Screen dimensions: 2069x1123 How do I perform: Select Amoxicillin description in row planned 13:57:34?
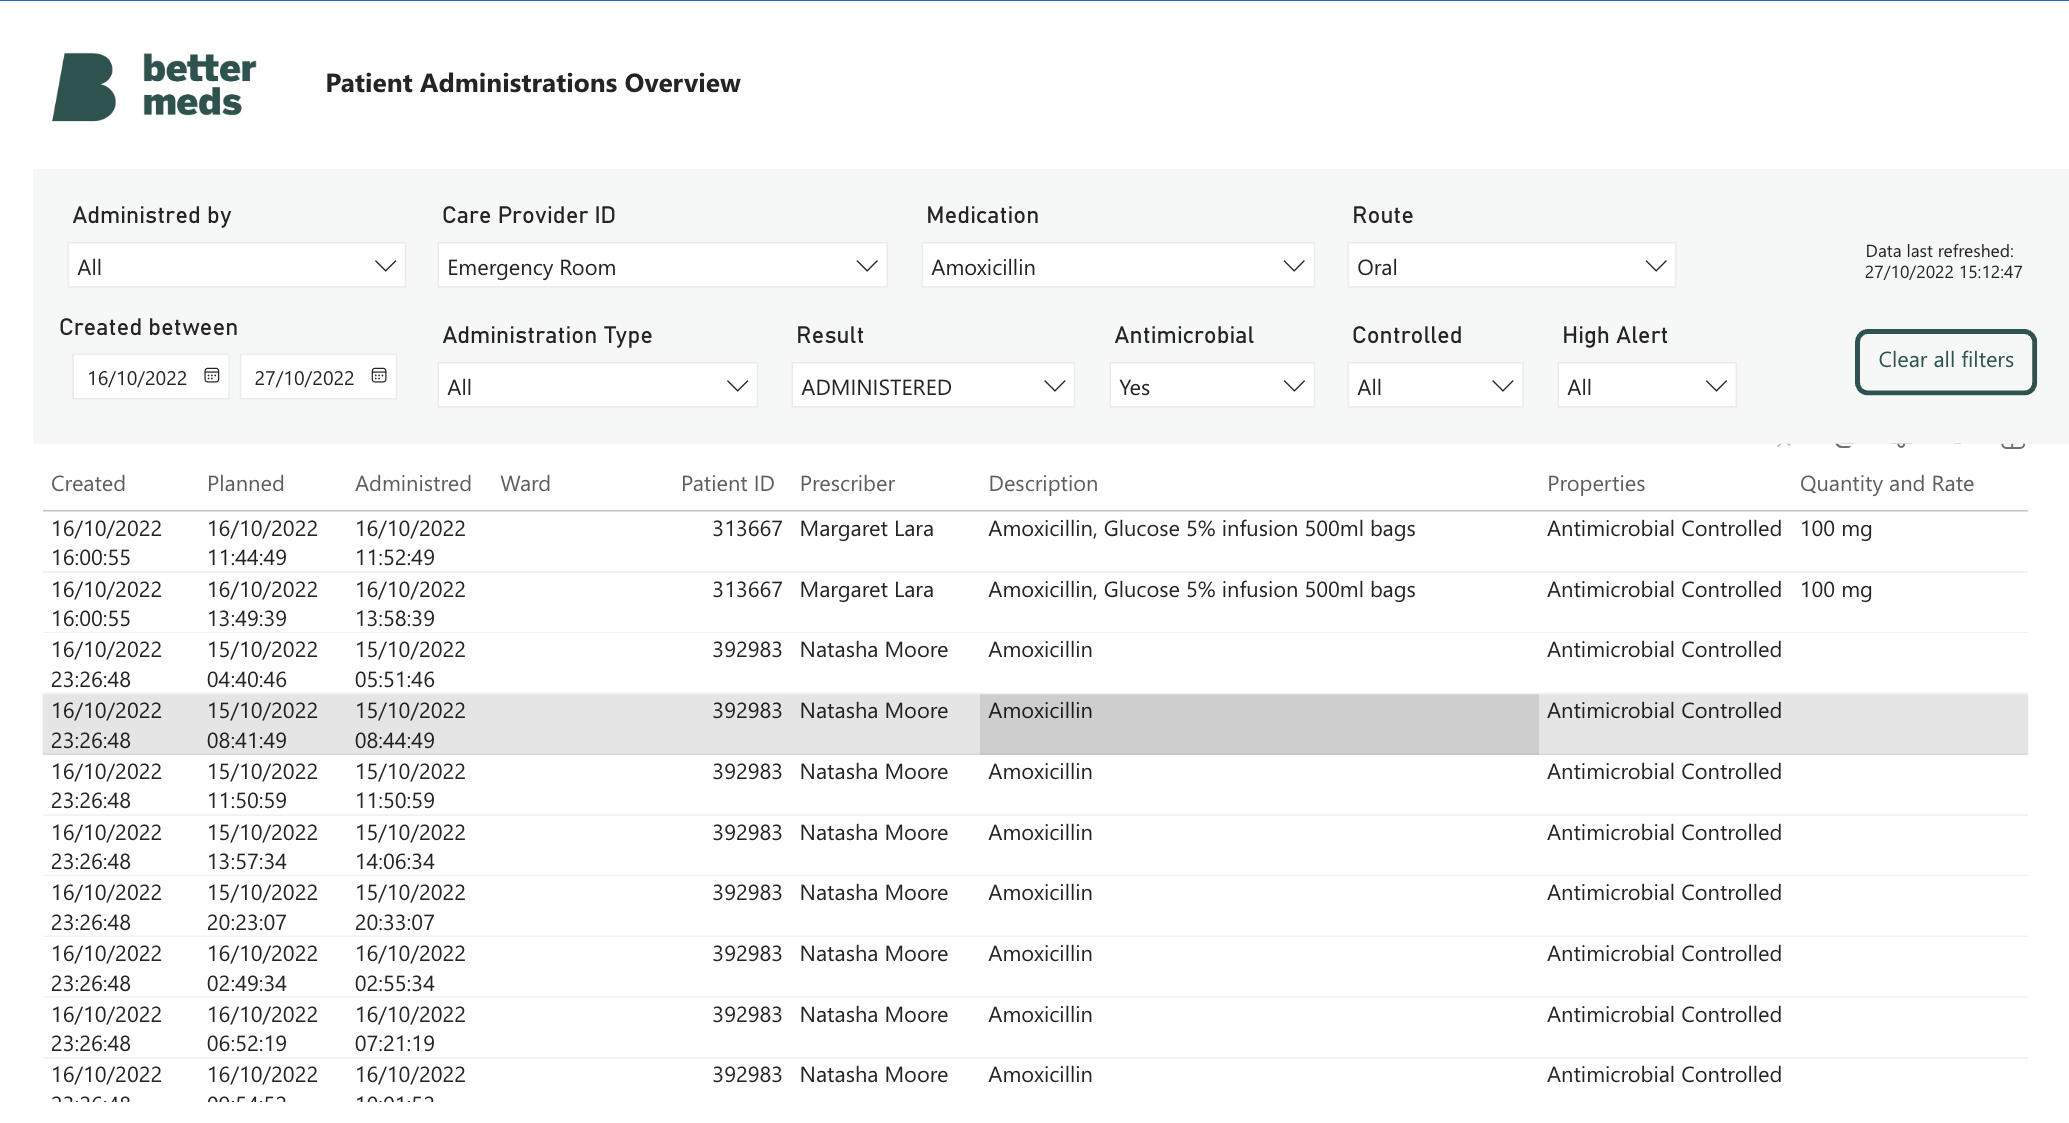(x=1040, y=833)
